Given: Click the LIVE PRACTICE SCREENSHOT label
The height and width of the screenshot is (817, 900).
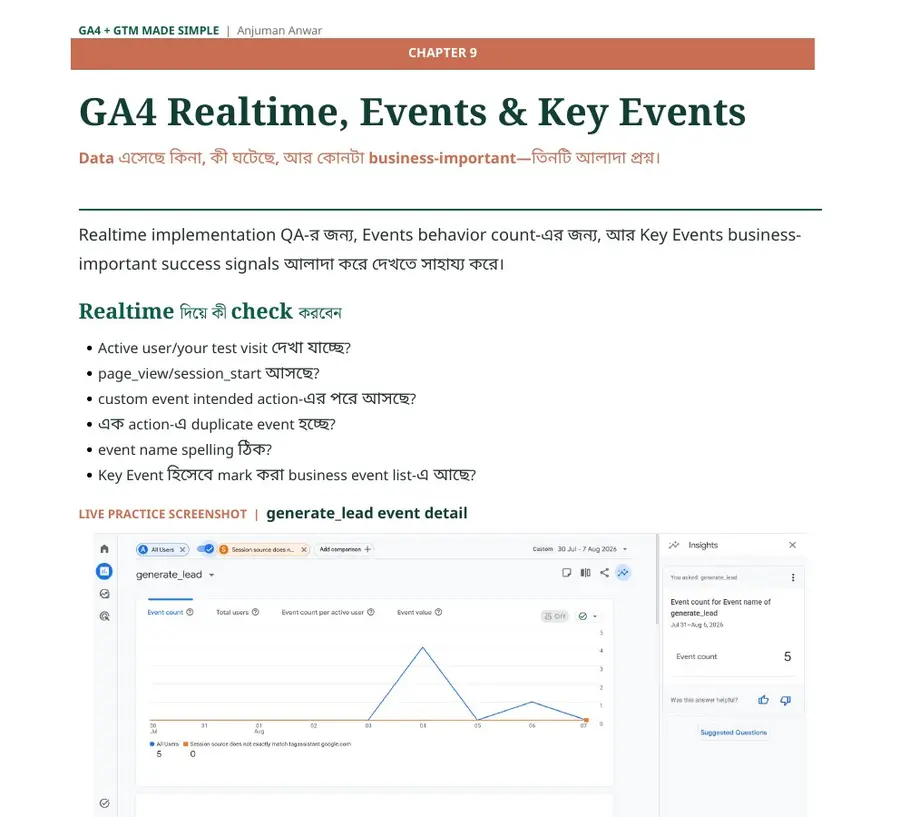Looking at the screenshot, I should tap(162, 514).
